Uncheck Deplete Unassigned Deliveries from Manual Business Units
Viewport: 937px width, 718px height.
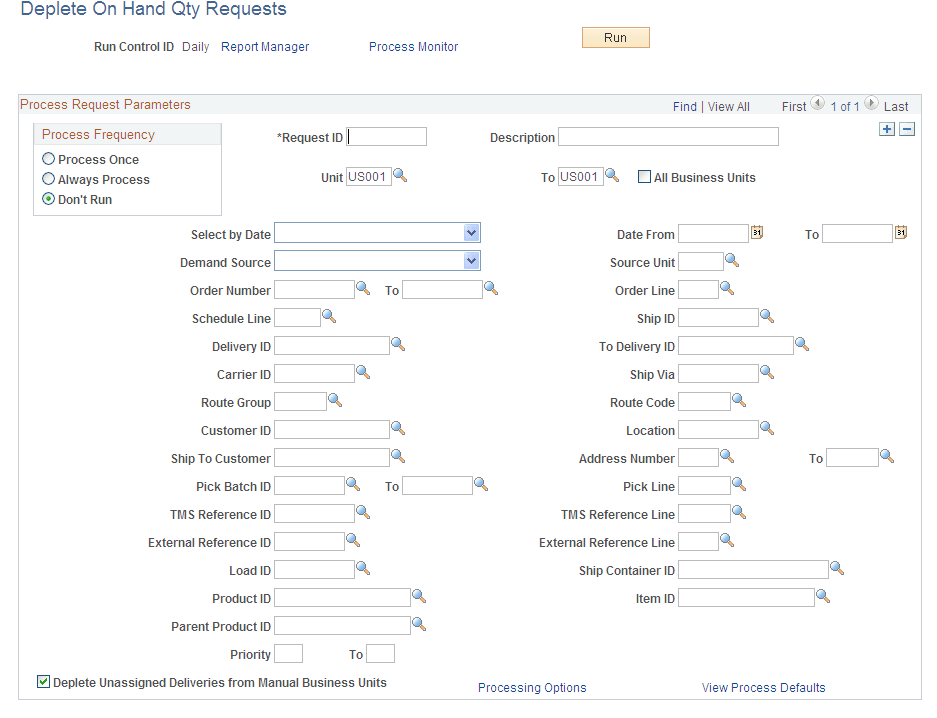point(41,681)
